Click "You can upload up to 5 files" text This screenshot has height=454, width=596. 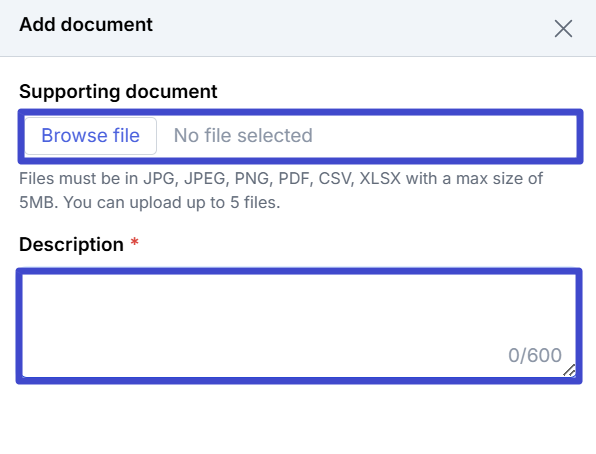coord(171,203)
